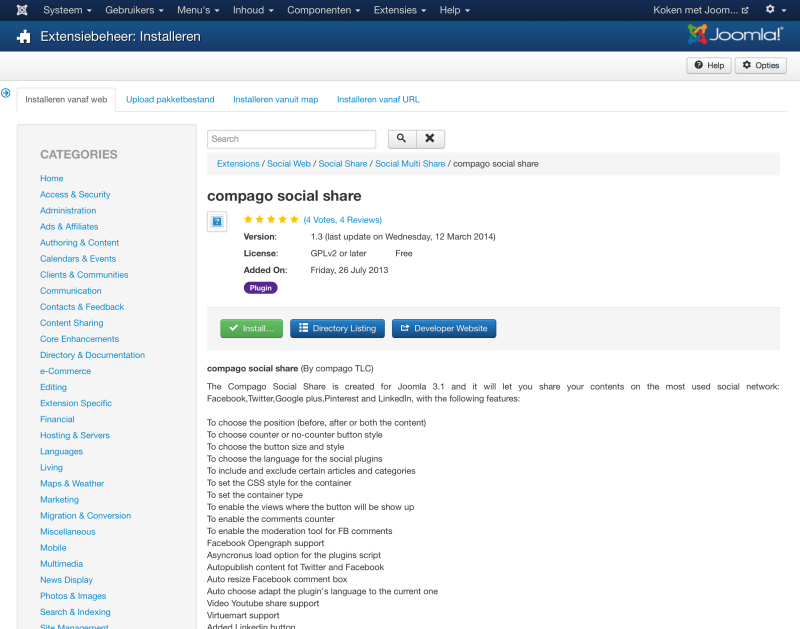Click the extension thumbnail placeholder image

pos(217,221)
